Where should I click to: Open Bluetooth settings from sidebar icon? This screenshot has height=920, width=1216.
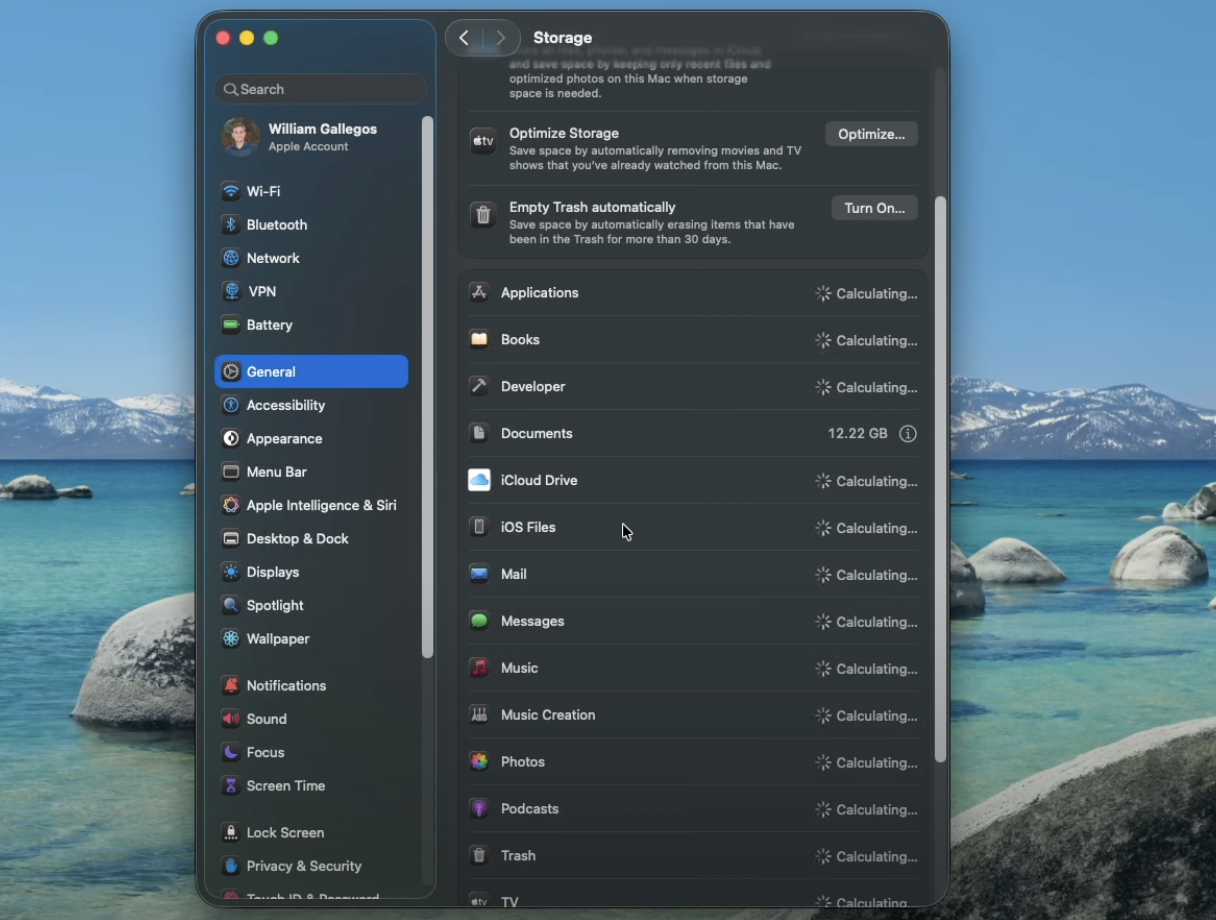(x=231, y=225)
